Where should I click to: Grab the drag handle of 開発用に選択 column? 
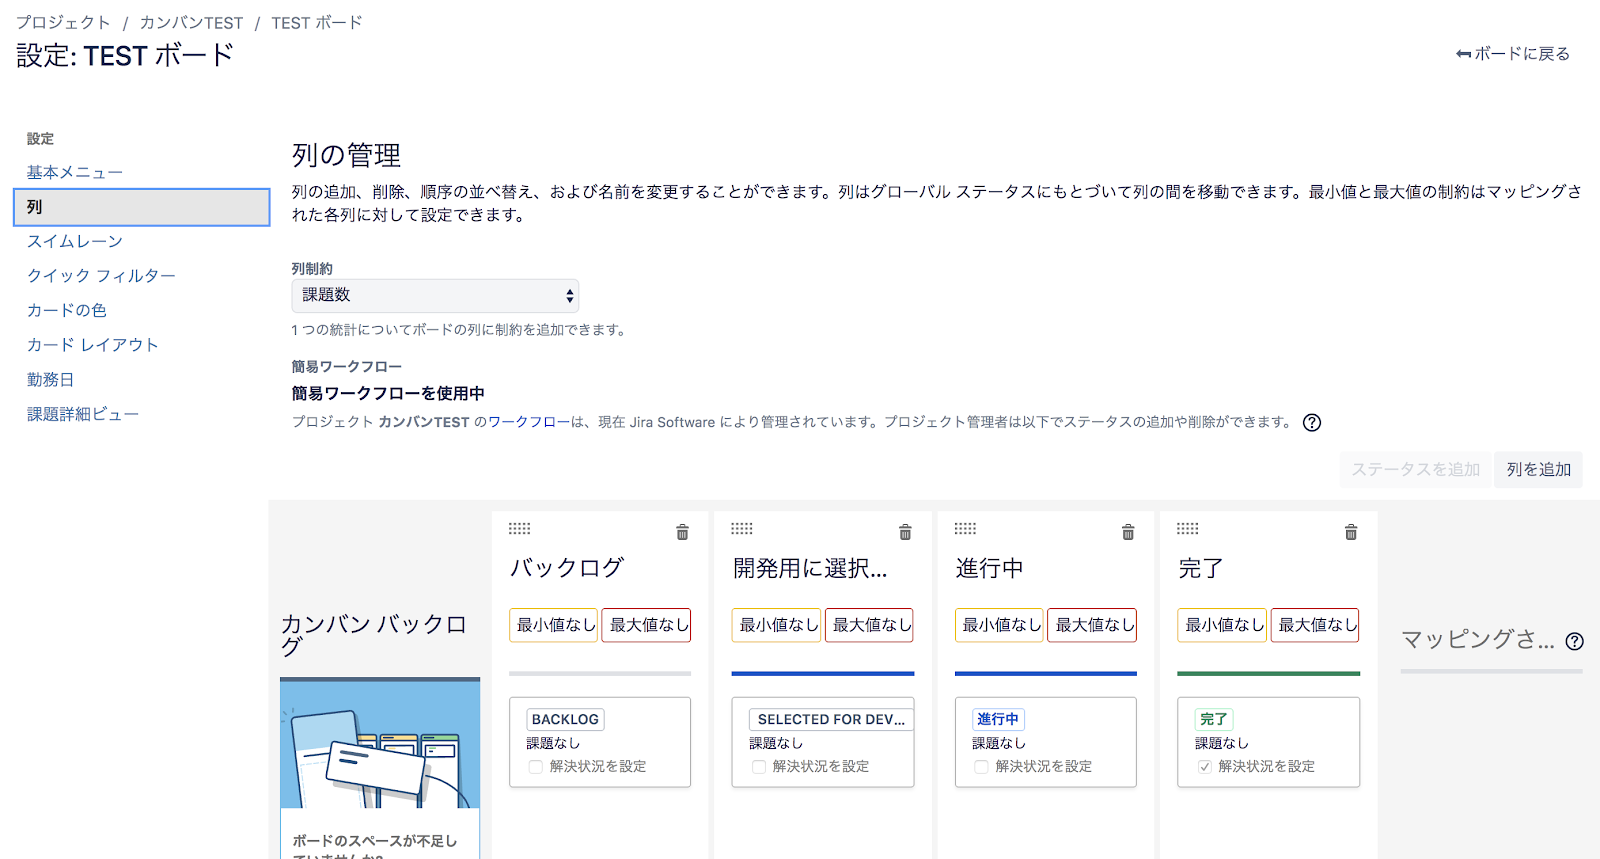pos(742,529)
